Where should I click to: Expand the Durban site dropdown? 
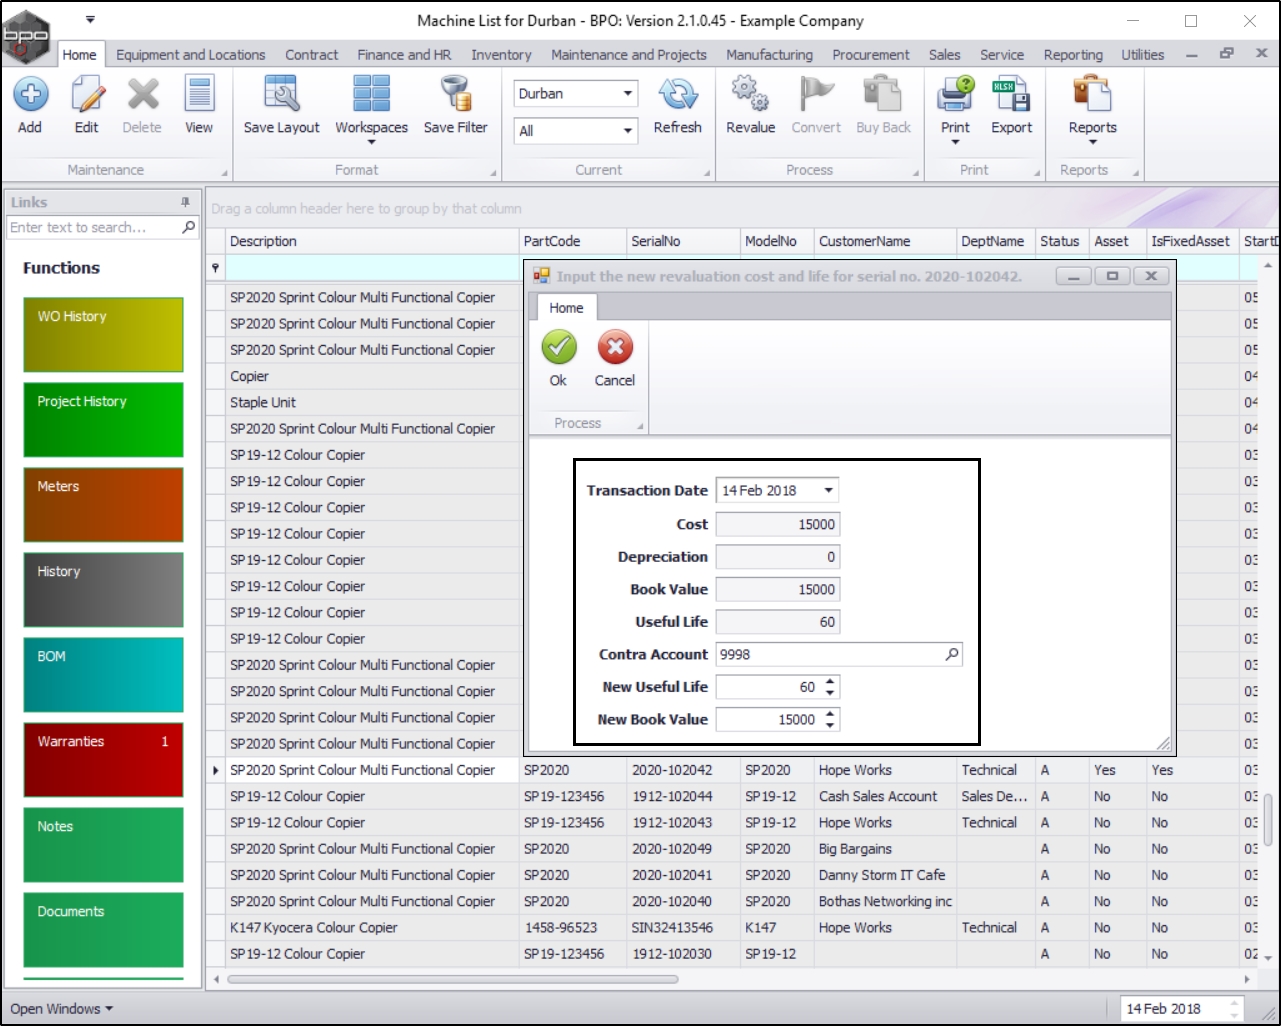(627, 94)
